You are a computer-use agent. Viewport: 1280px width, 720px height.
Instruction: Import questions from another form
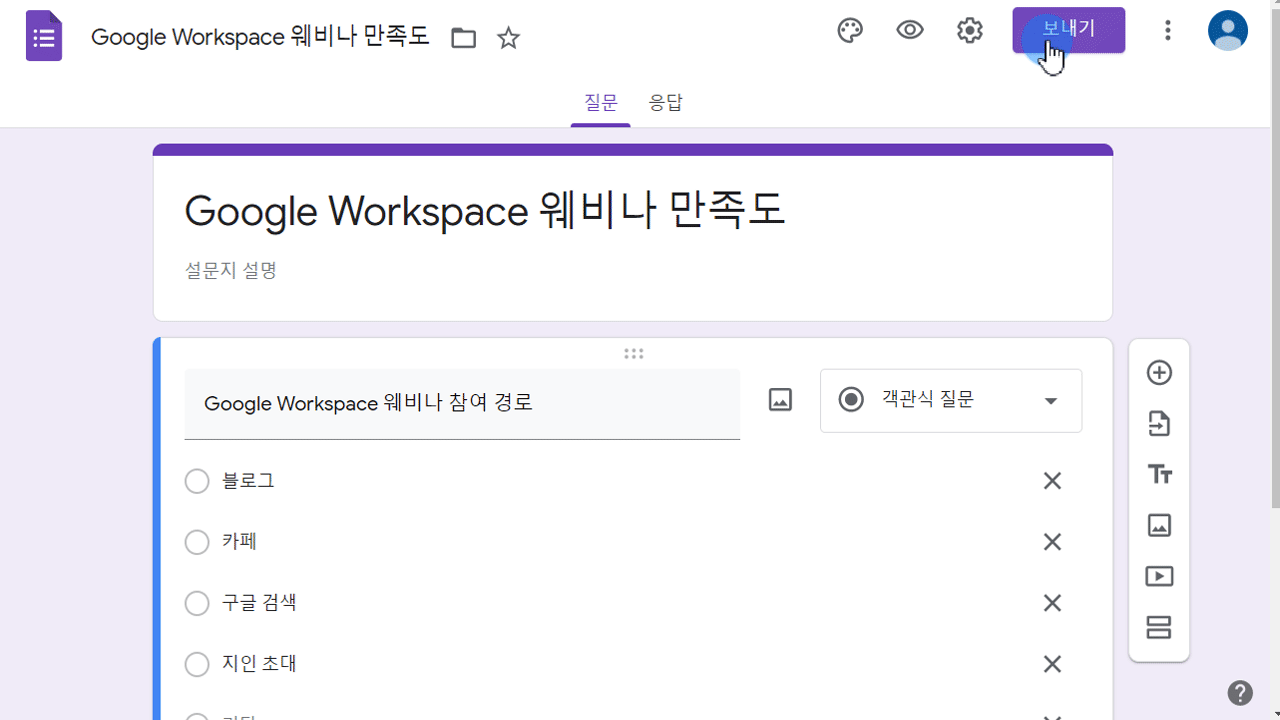coord(1159,424)
